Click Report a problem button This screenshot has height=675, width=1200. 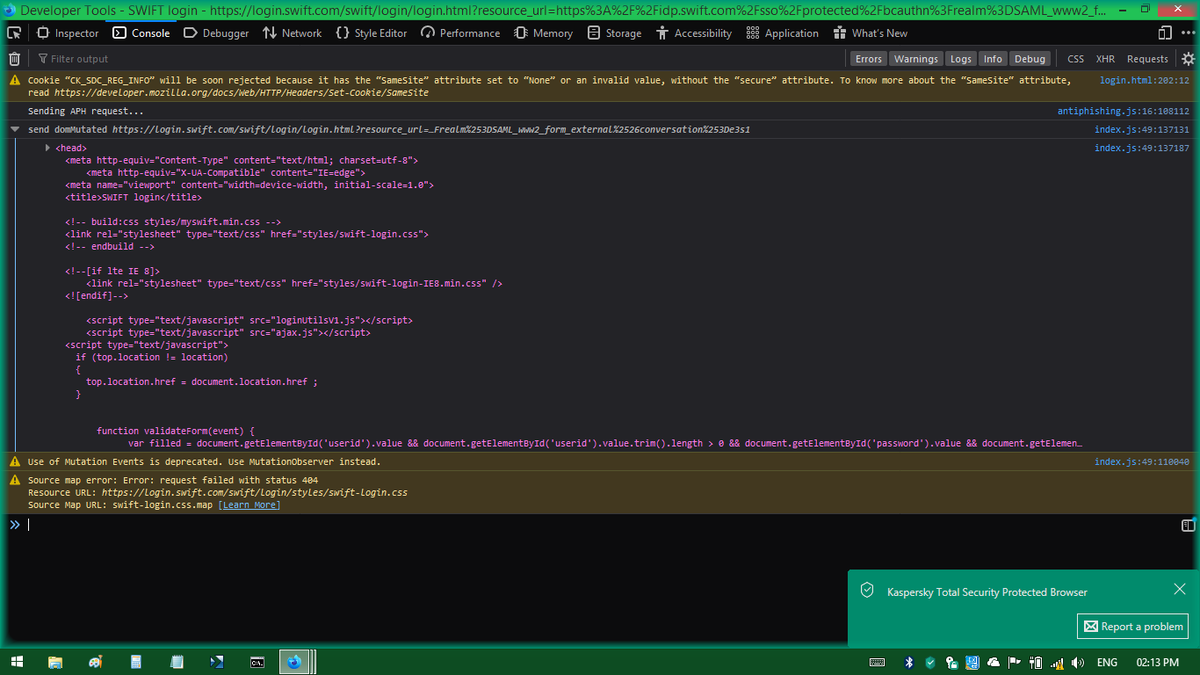1132,626
